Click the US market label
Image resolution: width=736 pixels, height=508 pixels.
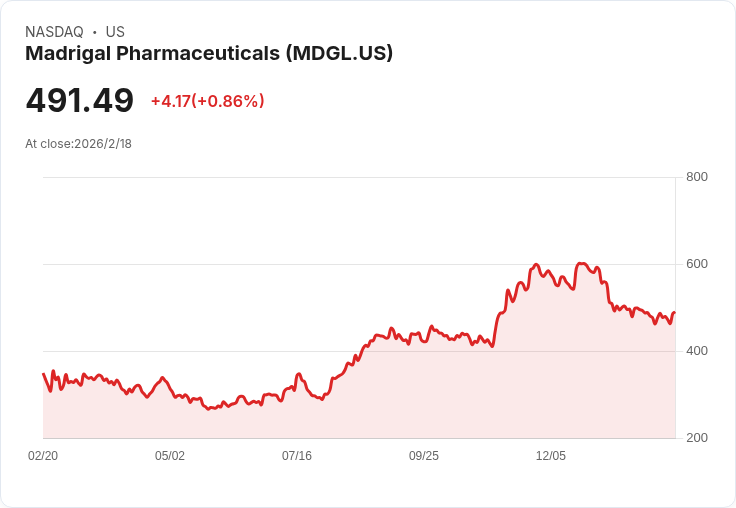click(x=115, y=32)
